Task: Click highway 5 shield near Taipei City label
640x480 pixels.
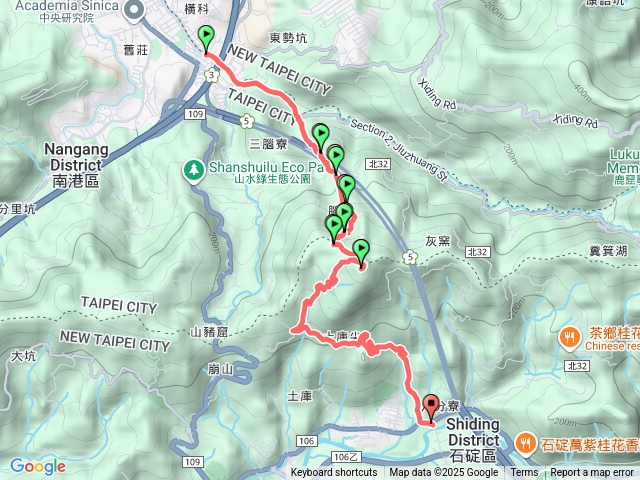Action: 247,121
